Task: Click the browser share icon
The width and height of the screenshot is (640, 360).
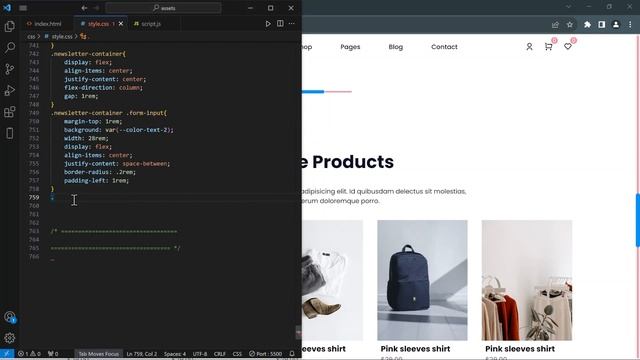Action: pos(555,25)
